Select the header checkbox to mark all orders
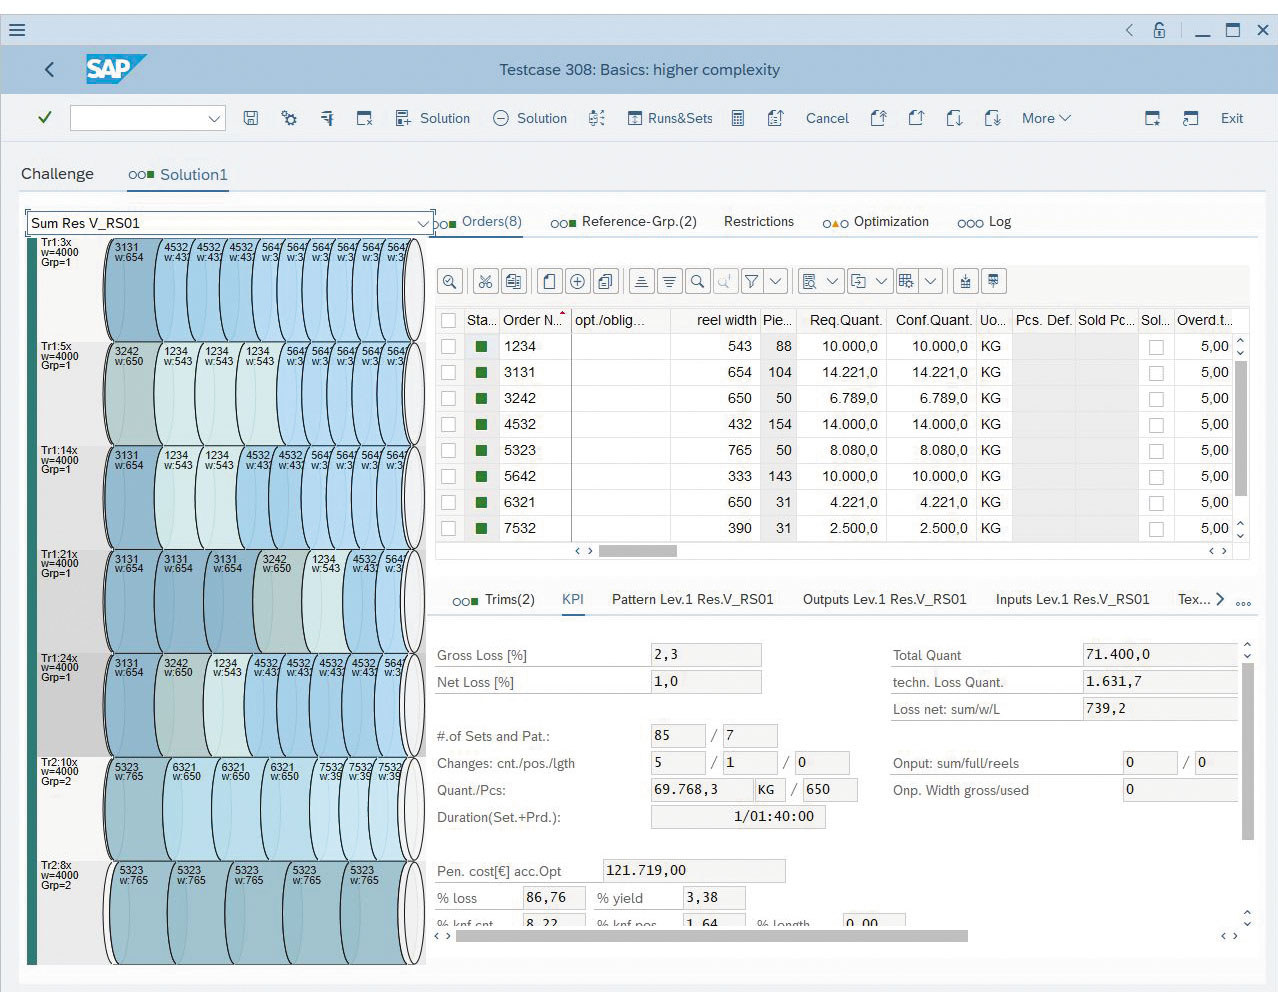 [x=449, y=320]
